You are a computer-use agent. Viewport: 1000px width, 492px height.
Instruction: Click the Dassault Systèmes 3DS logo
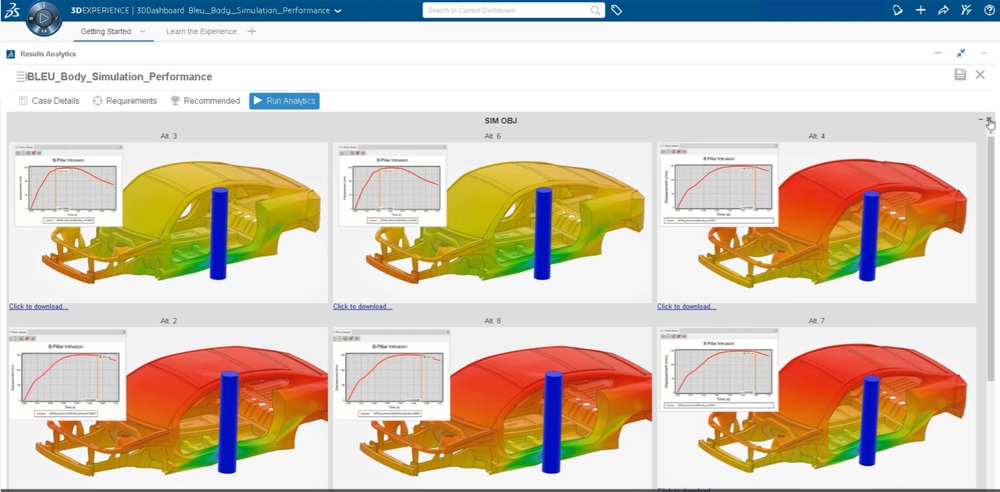coord(12,10)
